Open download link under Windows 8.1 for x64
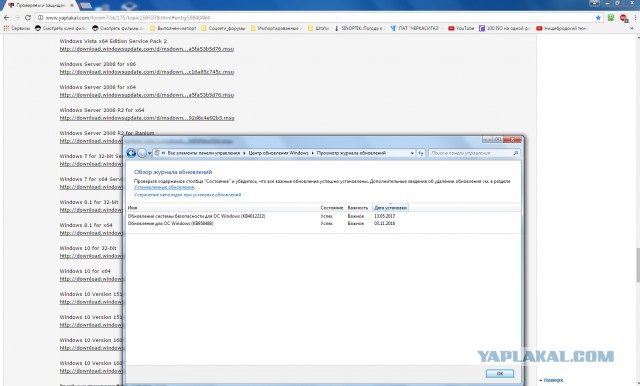 click(91, 233)
